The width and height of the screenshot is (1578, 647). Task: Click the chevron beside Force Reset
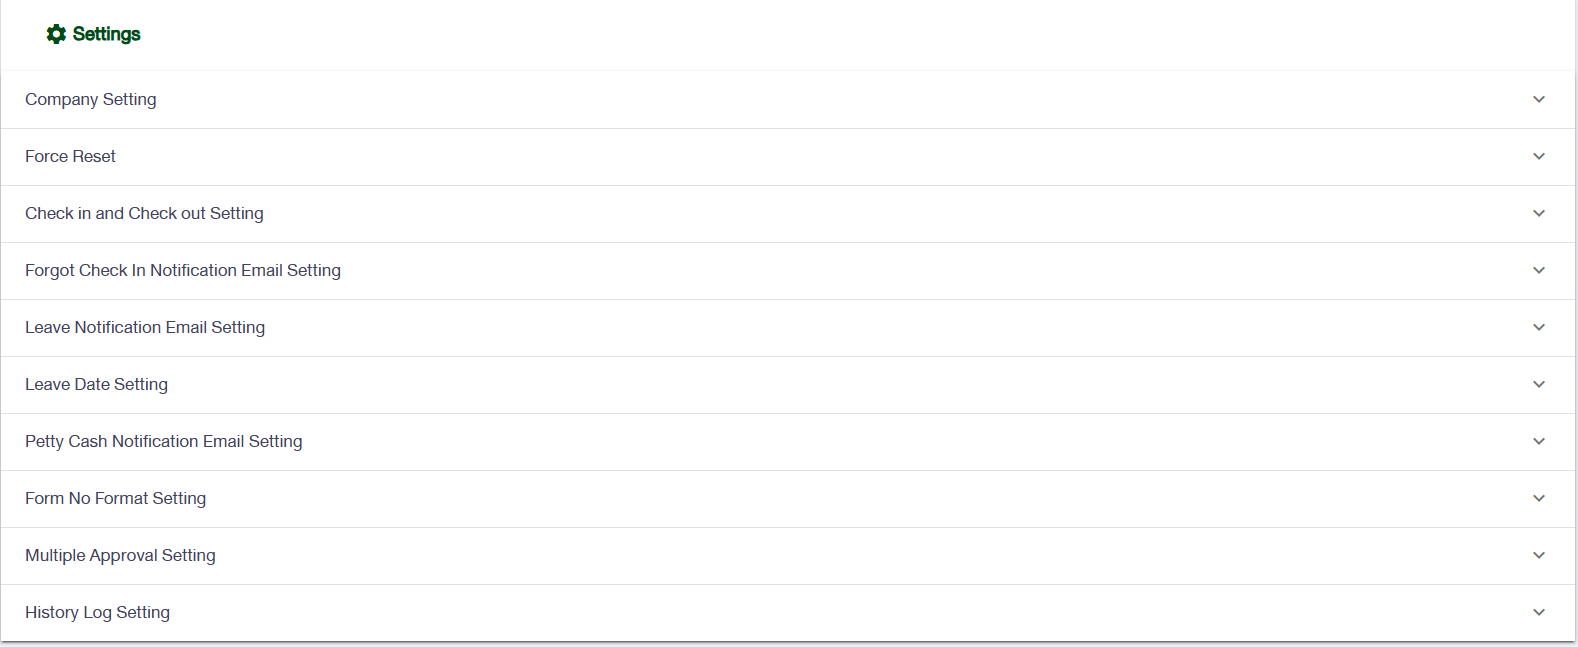[x=1537, y=156]
